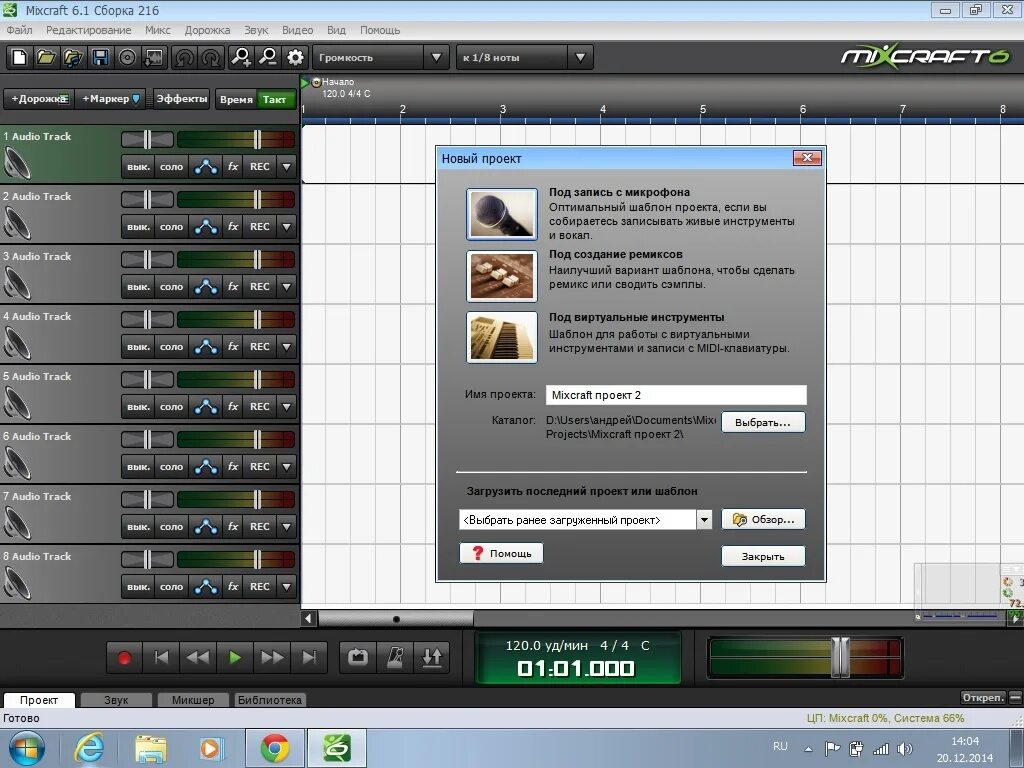Zoom in with the magnifier plus icon
1024x768 pixels.
[241, 57]
